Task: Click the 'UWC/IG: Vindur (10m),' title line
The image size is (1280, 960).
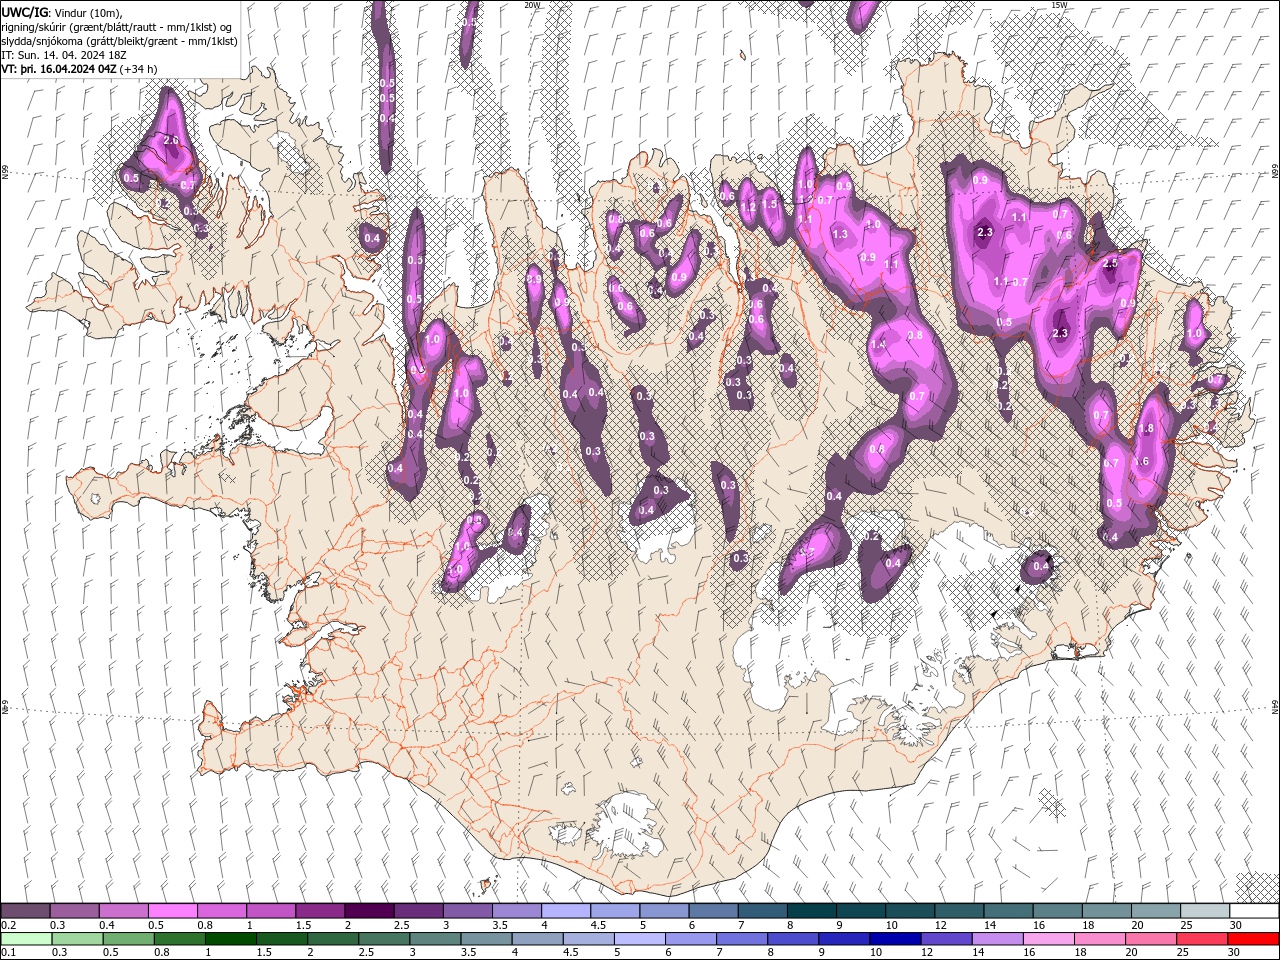Action: tap(62, 11)
